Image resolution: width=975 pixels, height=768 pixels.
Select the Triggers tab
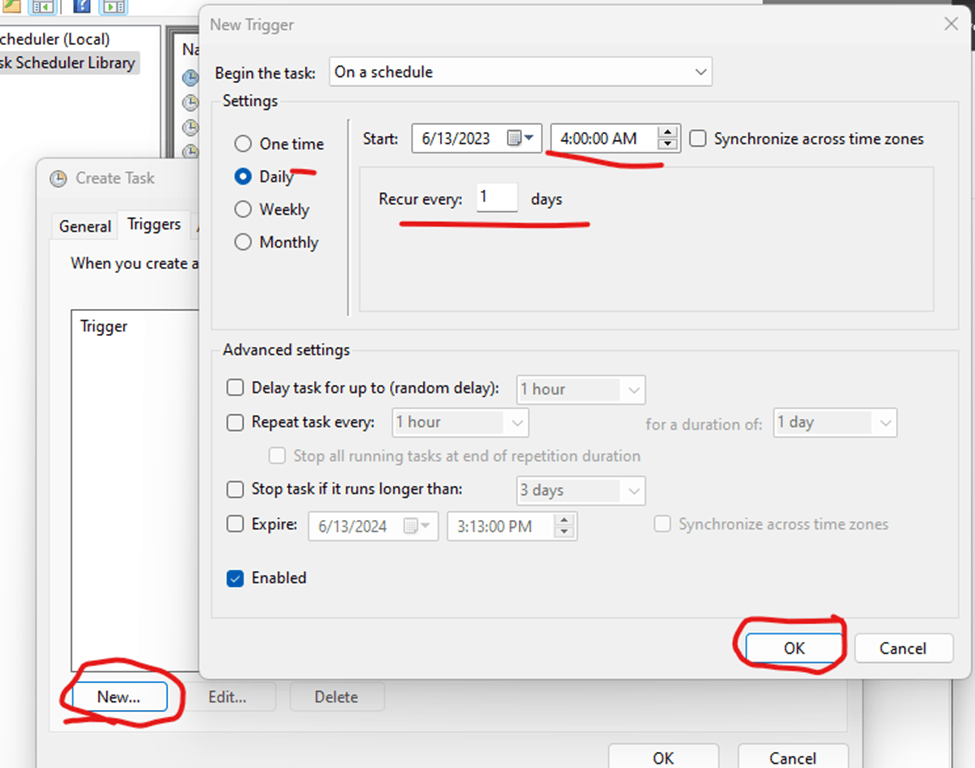click(x=154, y=225)
